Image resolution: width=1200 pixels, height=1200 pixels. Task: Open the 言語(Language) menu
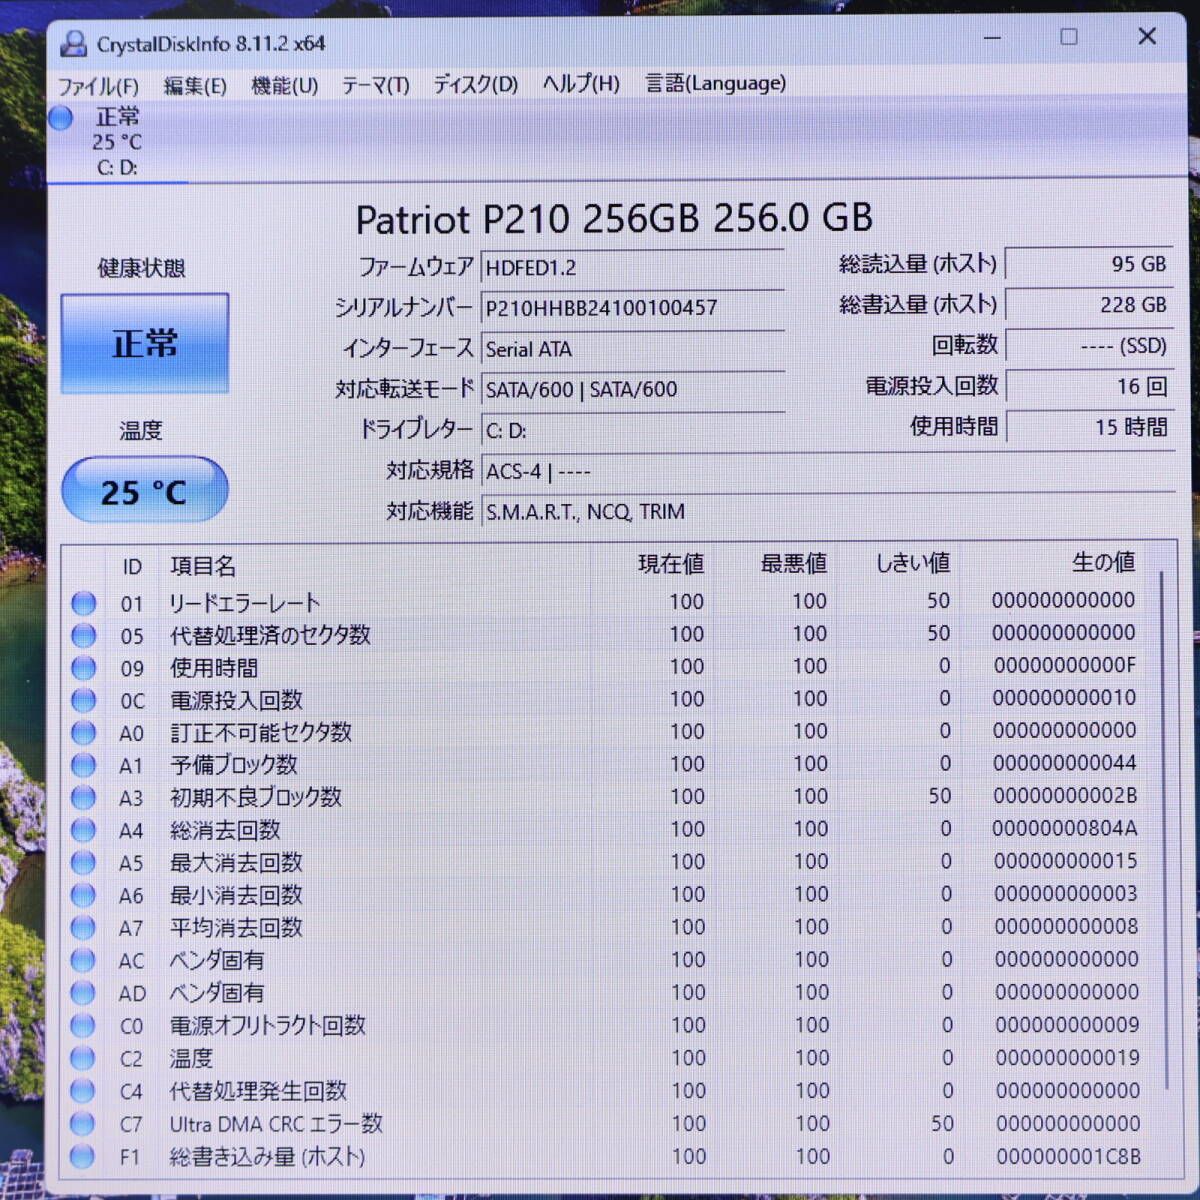coord(716,83)
